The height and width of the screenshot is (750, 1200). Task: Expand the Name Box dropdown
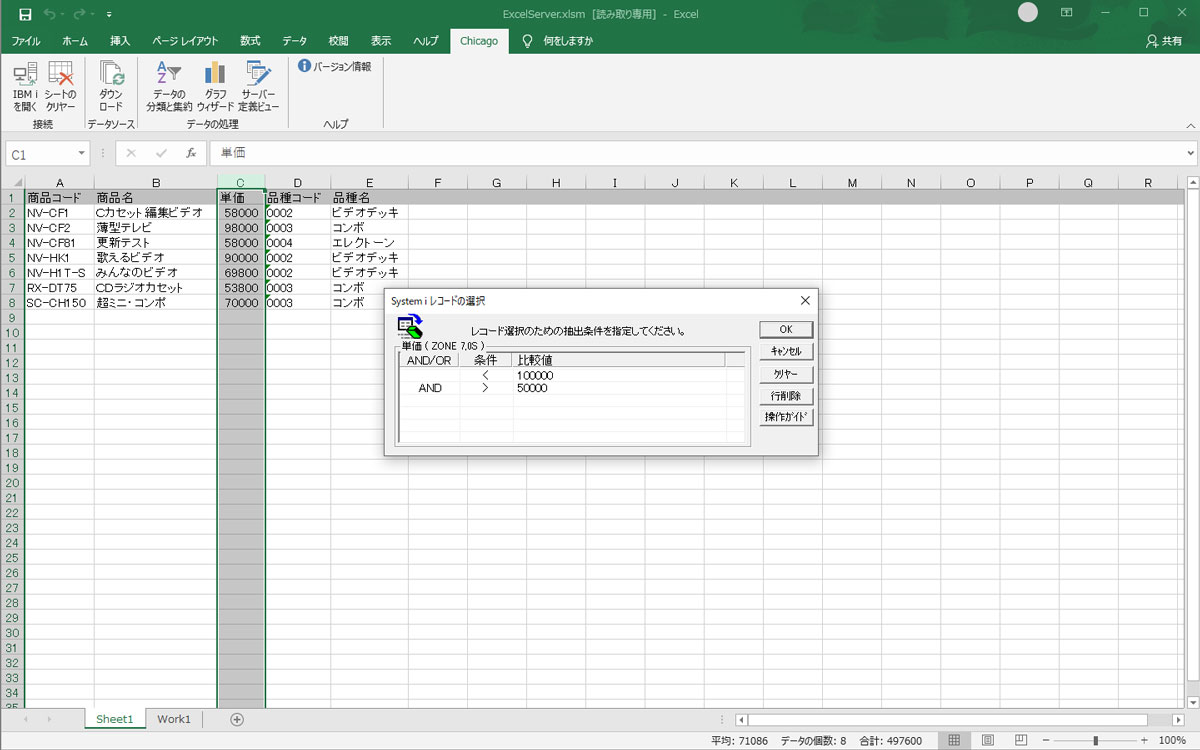pyautogui.click(x=82, y=154)
